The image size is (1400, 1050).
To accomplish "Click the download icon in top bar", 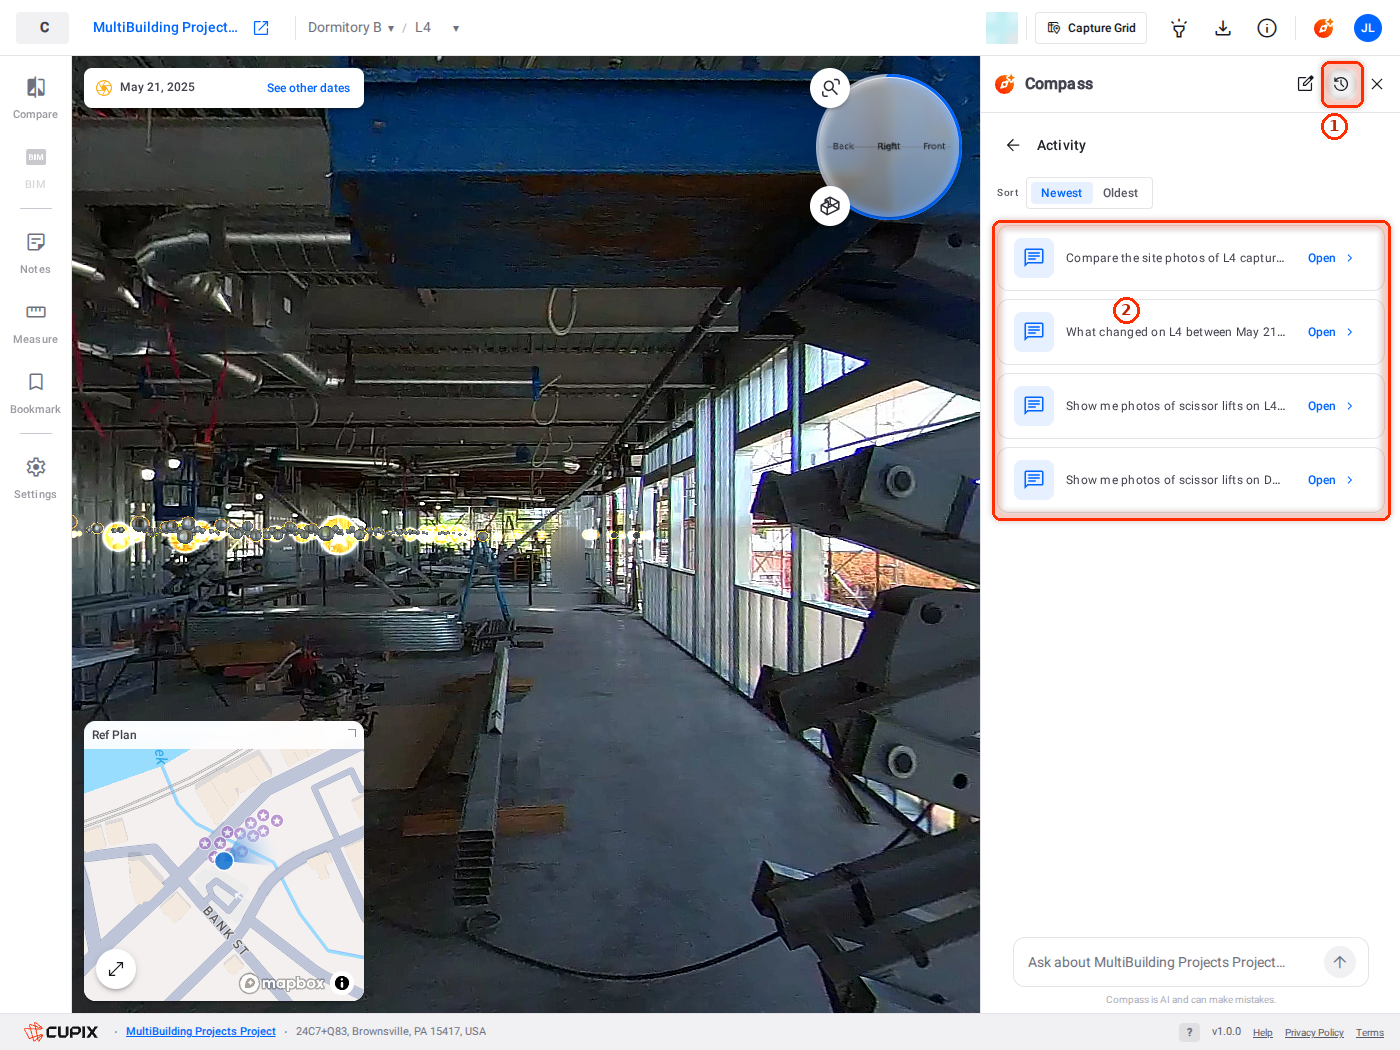I will pos(1223,28).
